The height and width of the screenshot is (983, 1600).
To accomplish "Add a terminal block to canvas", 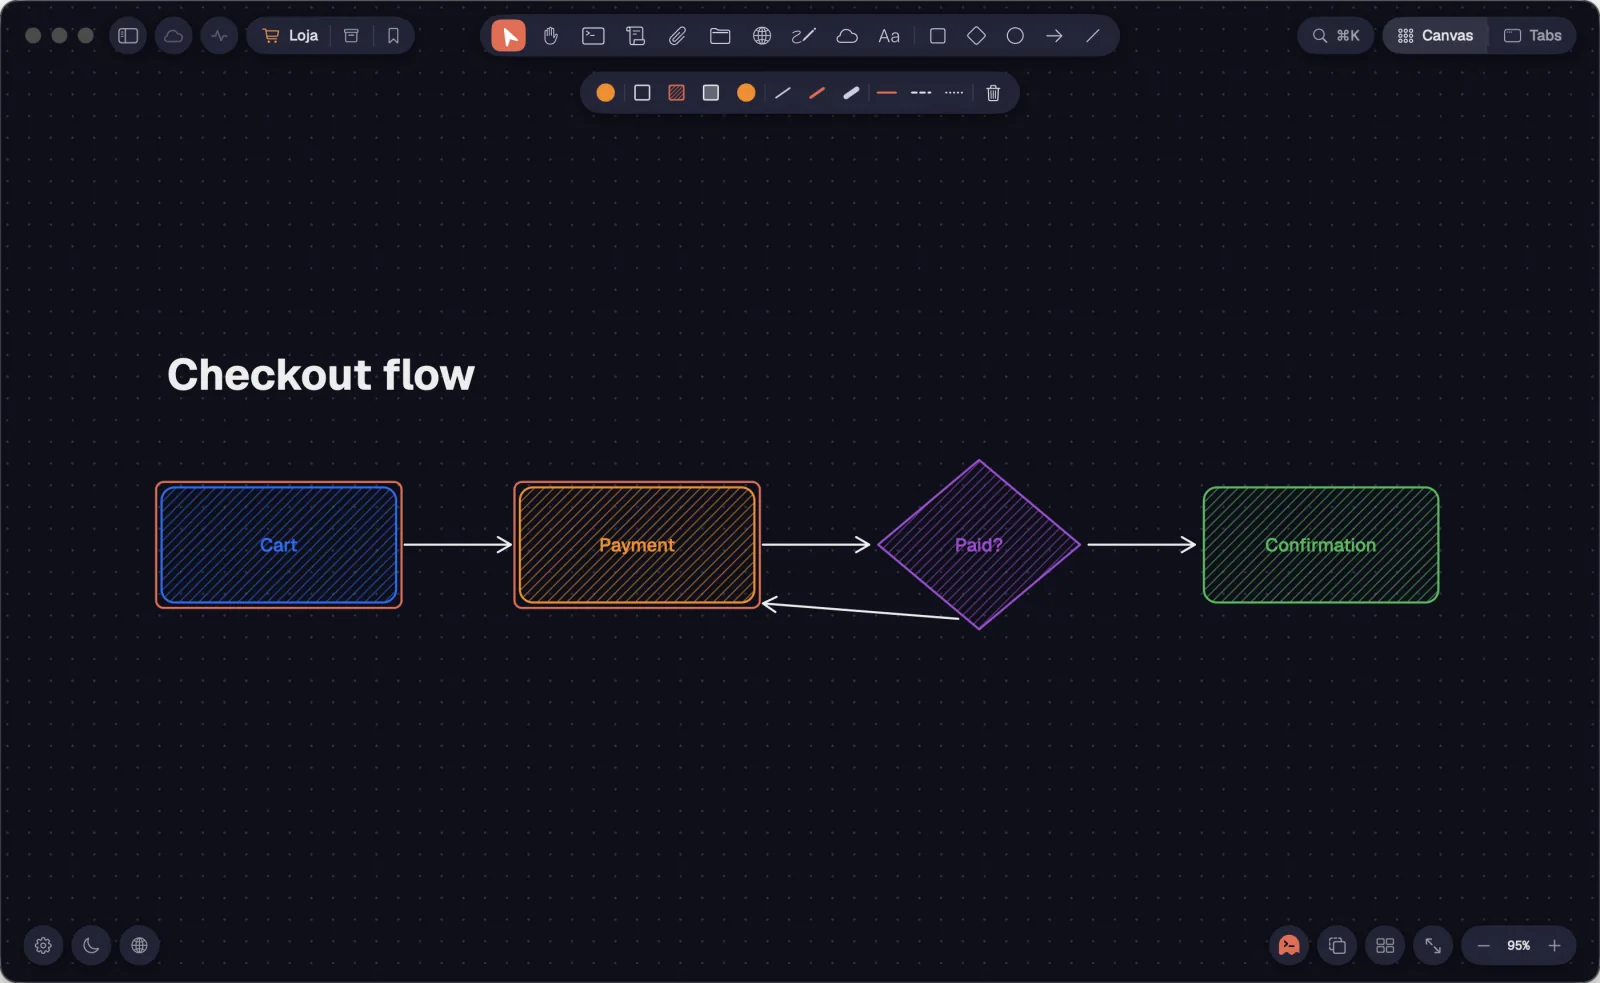I will click(593, 36).
